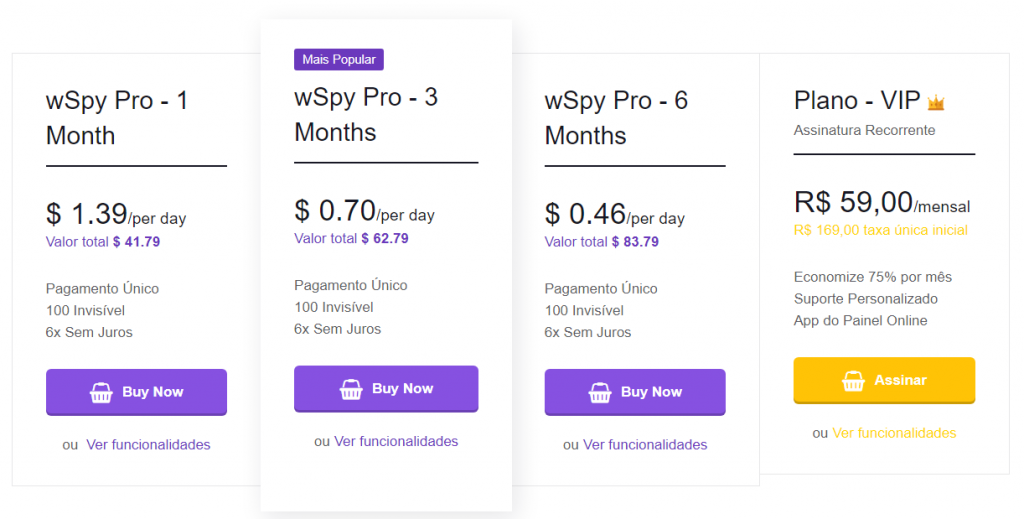Click basket icon on 3 Months Buy Now
Viewport: 1024px width, 519px height.
351,389
